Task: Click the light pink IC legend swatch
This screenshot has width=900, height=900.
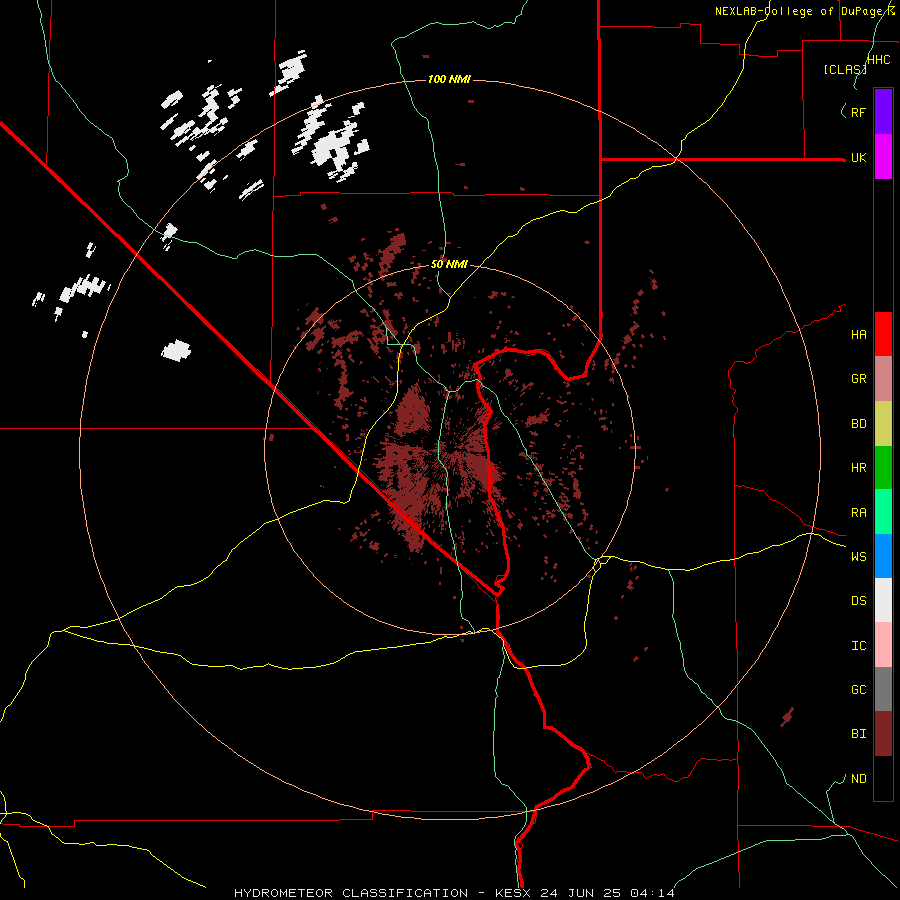Action: coord(883,645)
